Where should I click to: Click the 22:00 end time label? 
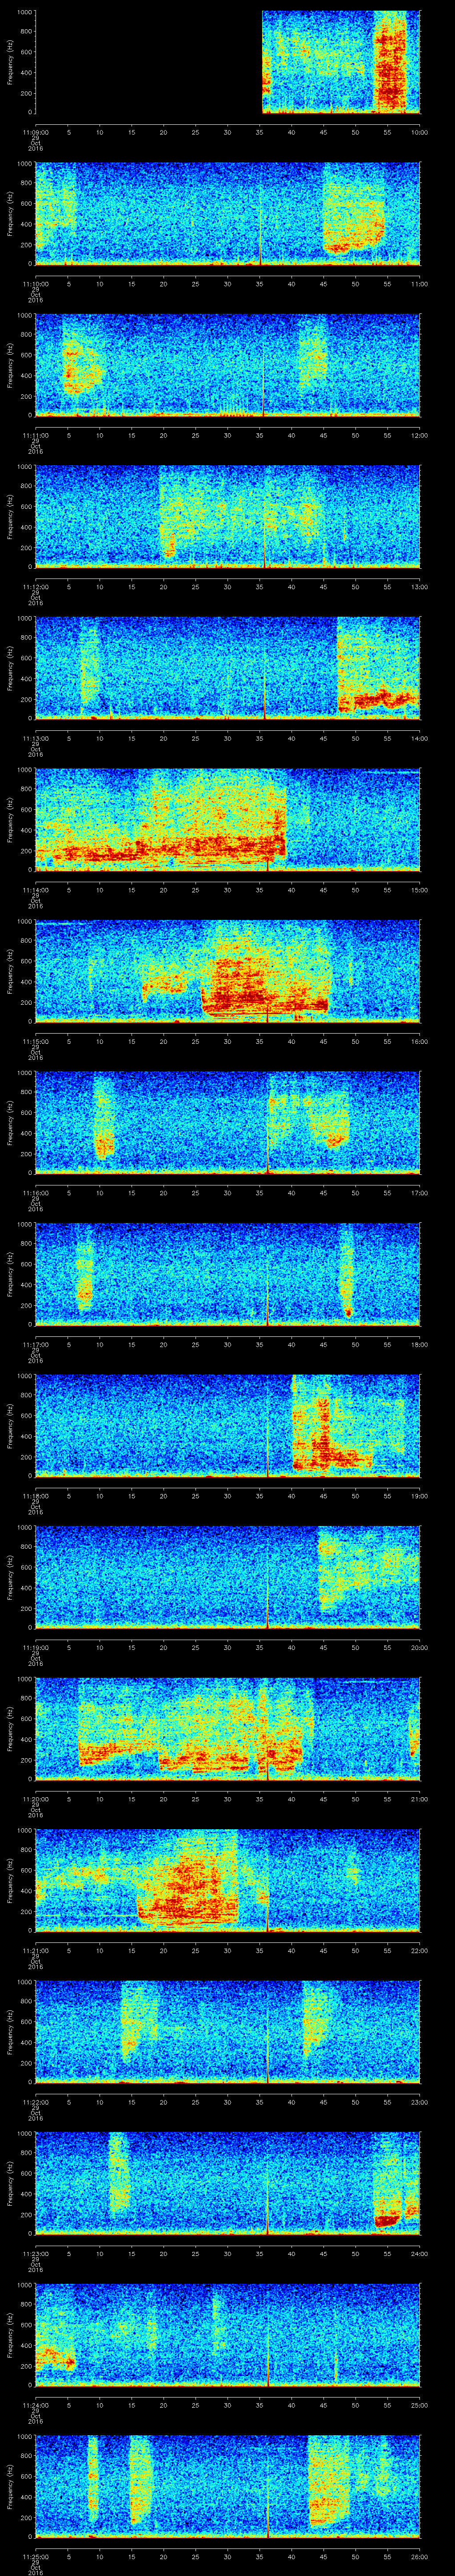(x=419, y=1950)
